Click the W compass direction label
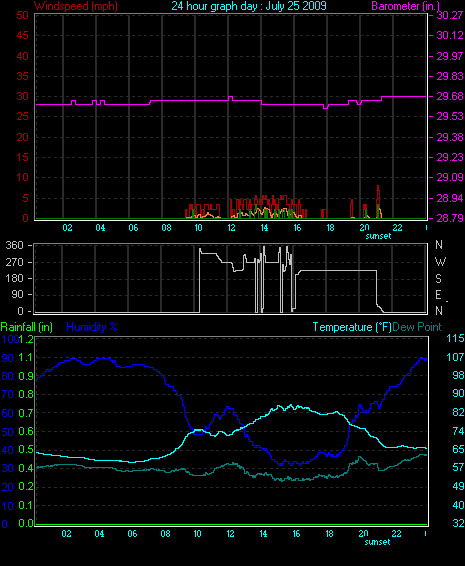 tap(440, 262)
